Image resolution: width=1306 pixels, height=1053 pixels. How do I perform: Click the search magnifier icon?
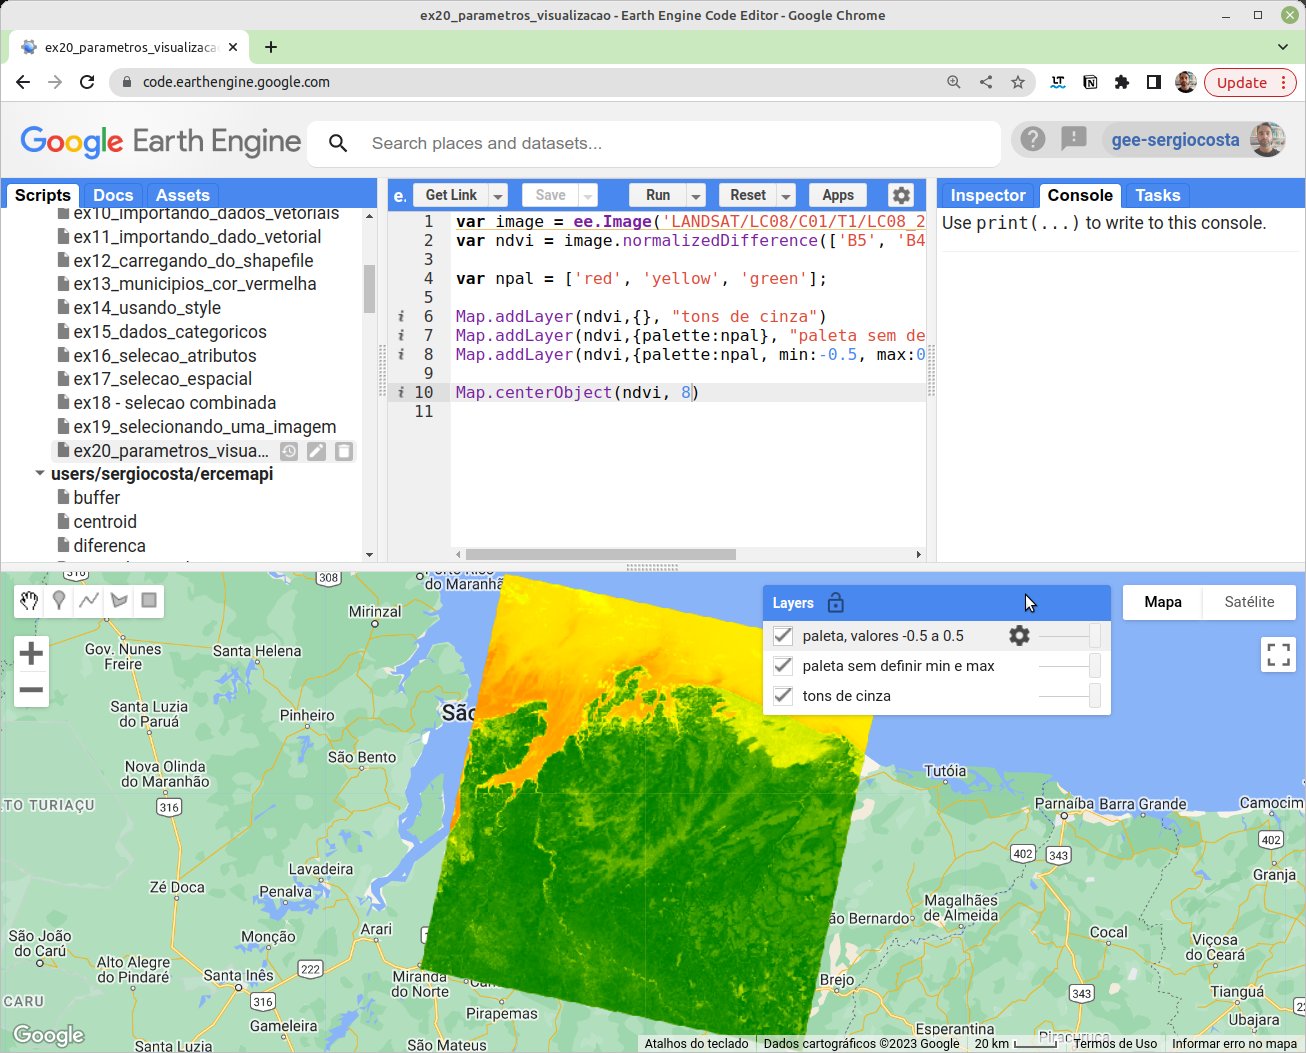tap(338, 143)
